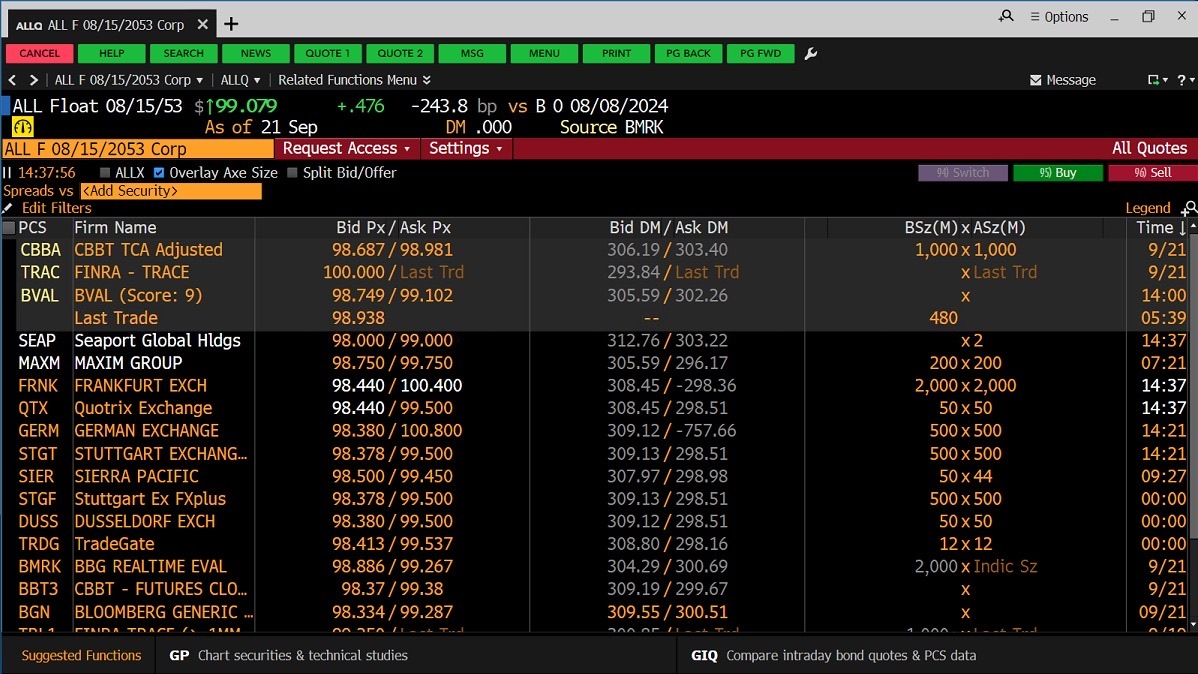Click the HELP button
The height and width of the screenshot is (674, 1198).
pyautogui.click(x=112, y=53)
